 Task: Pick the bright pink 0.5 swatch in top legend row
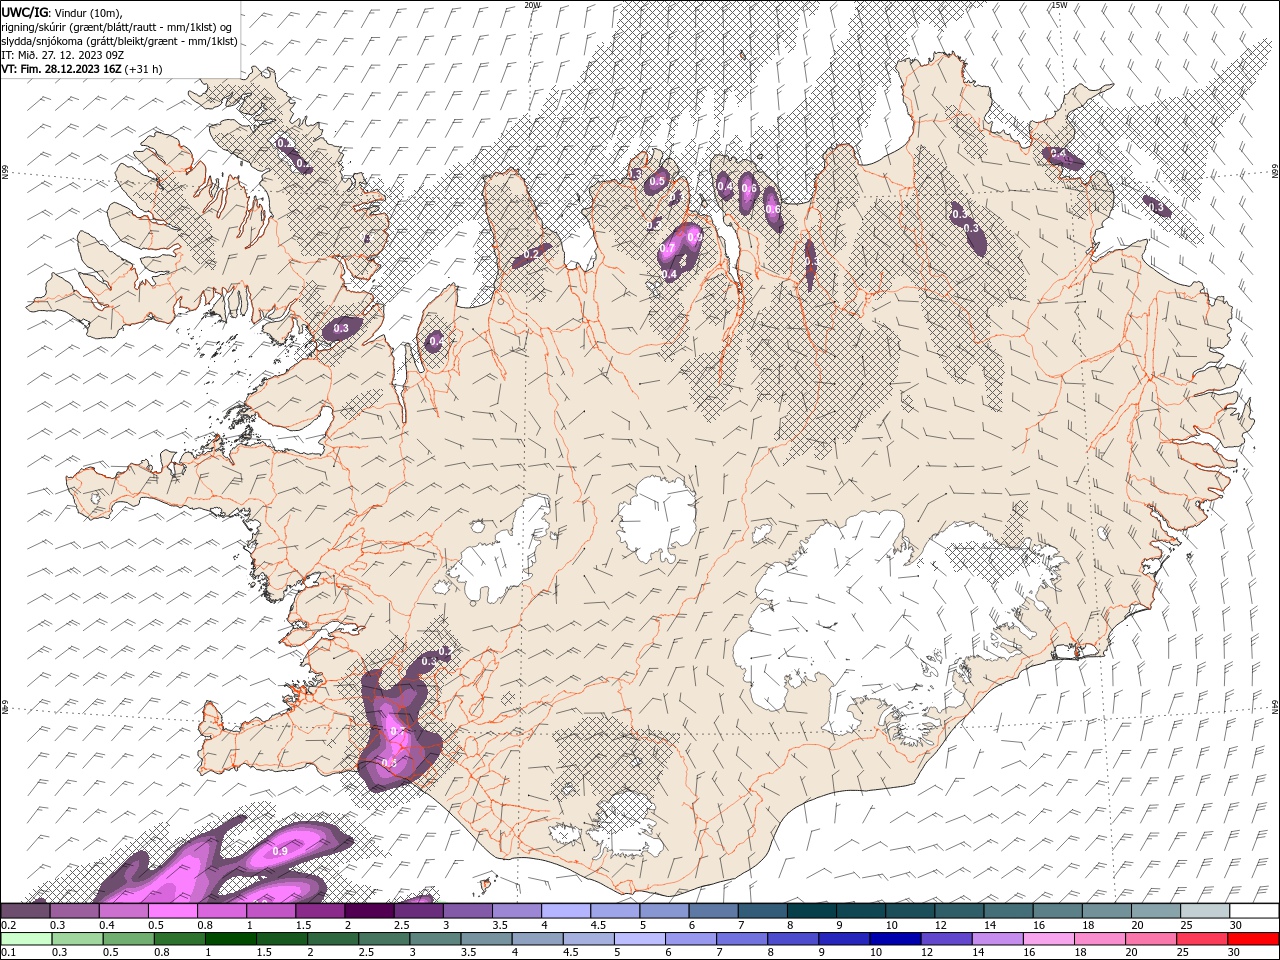173,911
